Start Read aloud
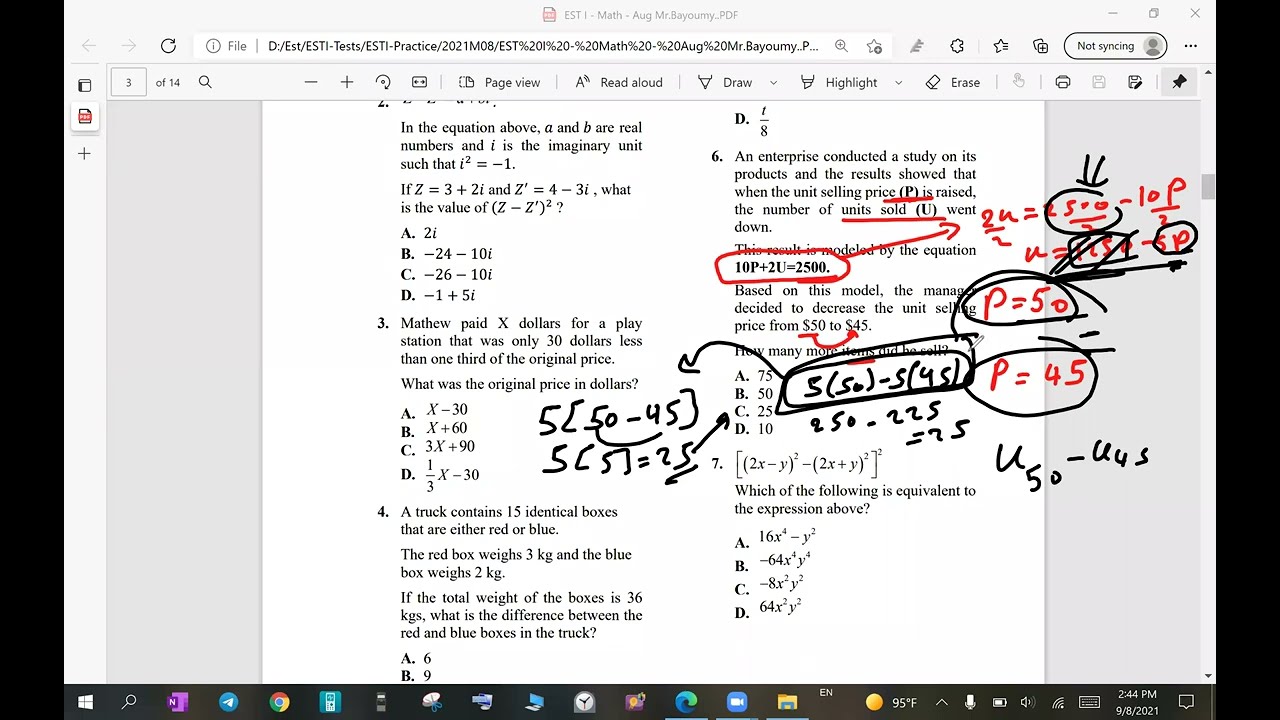The height and width of the screenshot is (720, 1280). coord(619,82)
